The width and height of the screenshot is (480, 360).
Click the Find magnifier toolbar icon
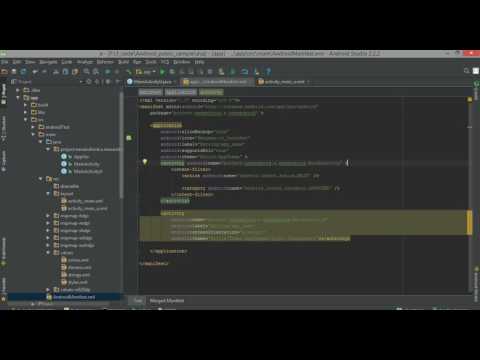pos(86,72)
